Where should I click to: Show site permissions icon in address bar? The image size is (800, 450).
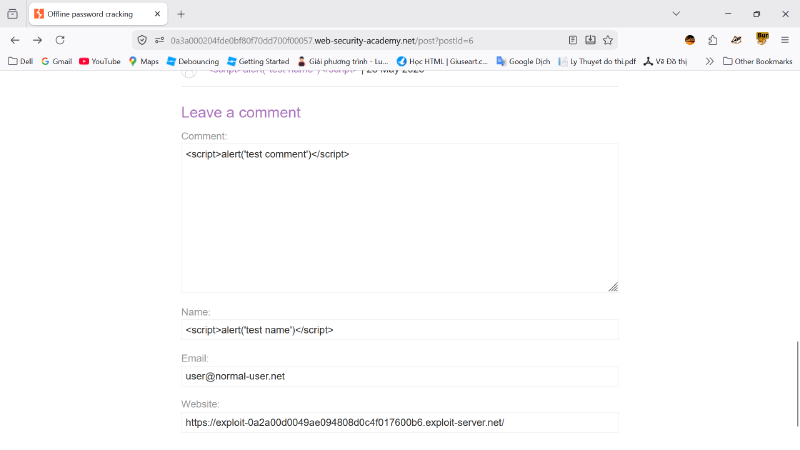[160, 40]
